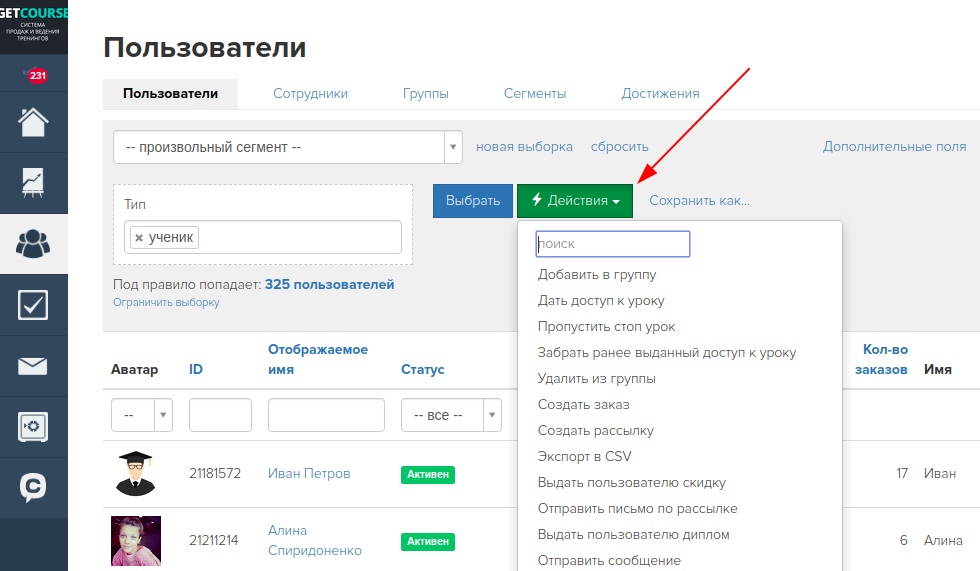Choose 'Удалить из группы' action
The image size is (980, 571).
596,379
